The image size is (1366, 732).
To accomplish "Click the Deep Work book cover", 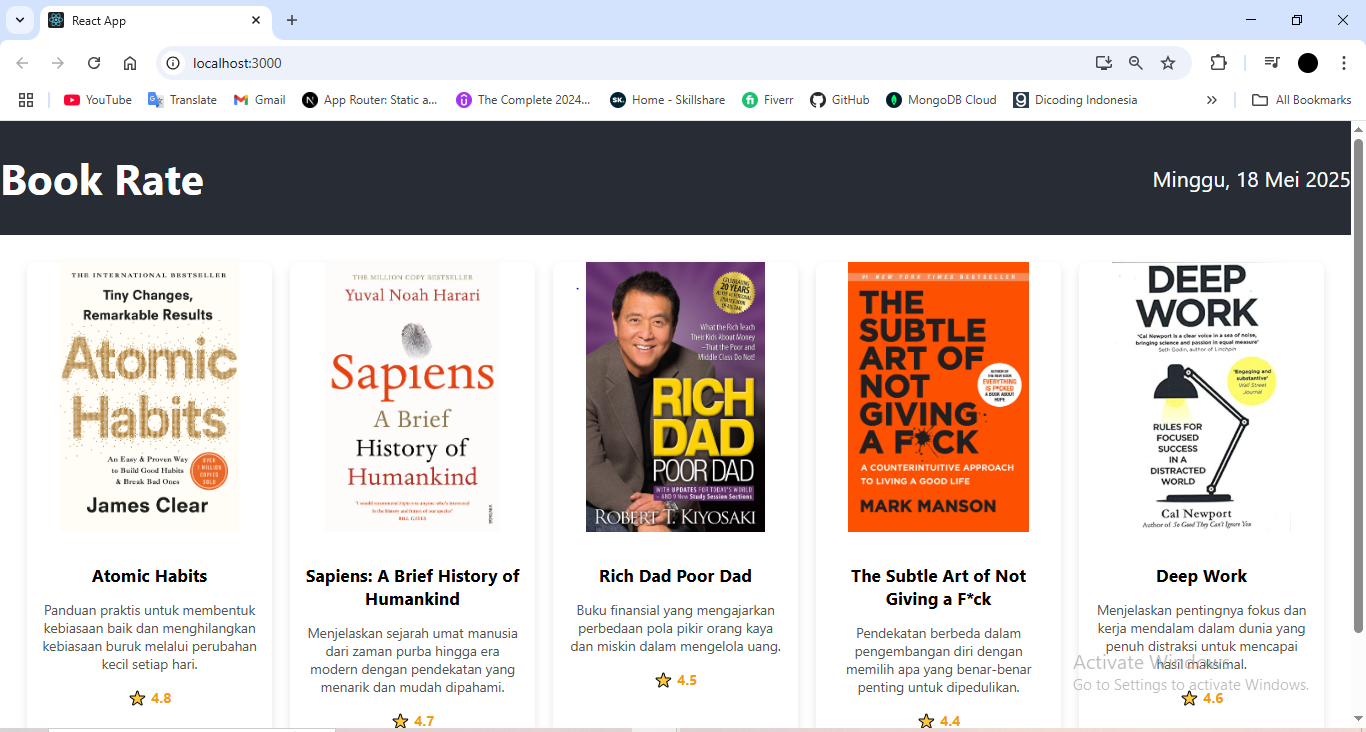I will (1201, 397).
